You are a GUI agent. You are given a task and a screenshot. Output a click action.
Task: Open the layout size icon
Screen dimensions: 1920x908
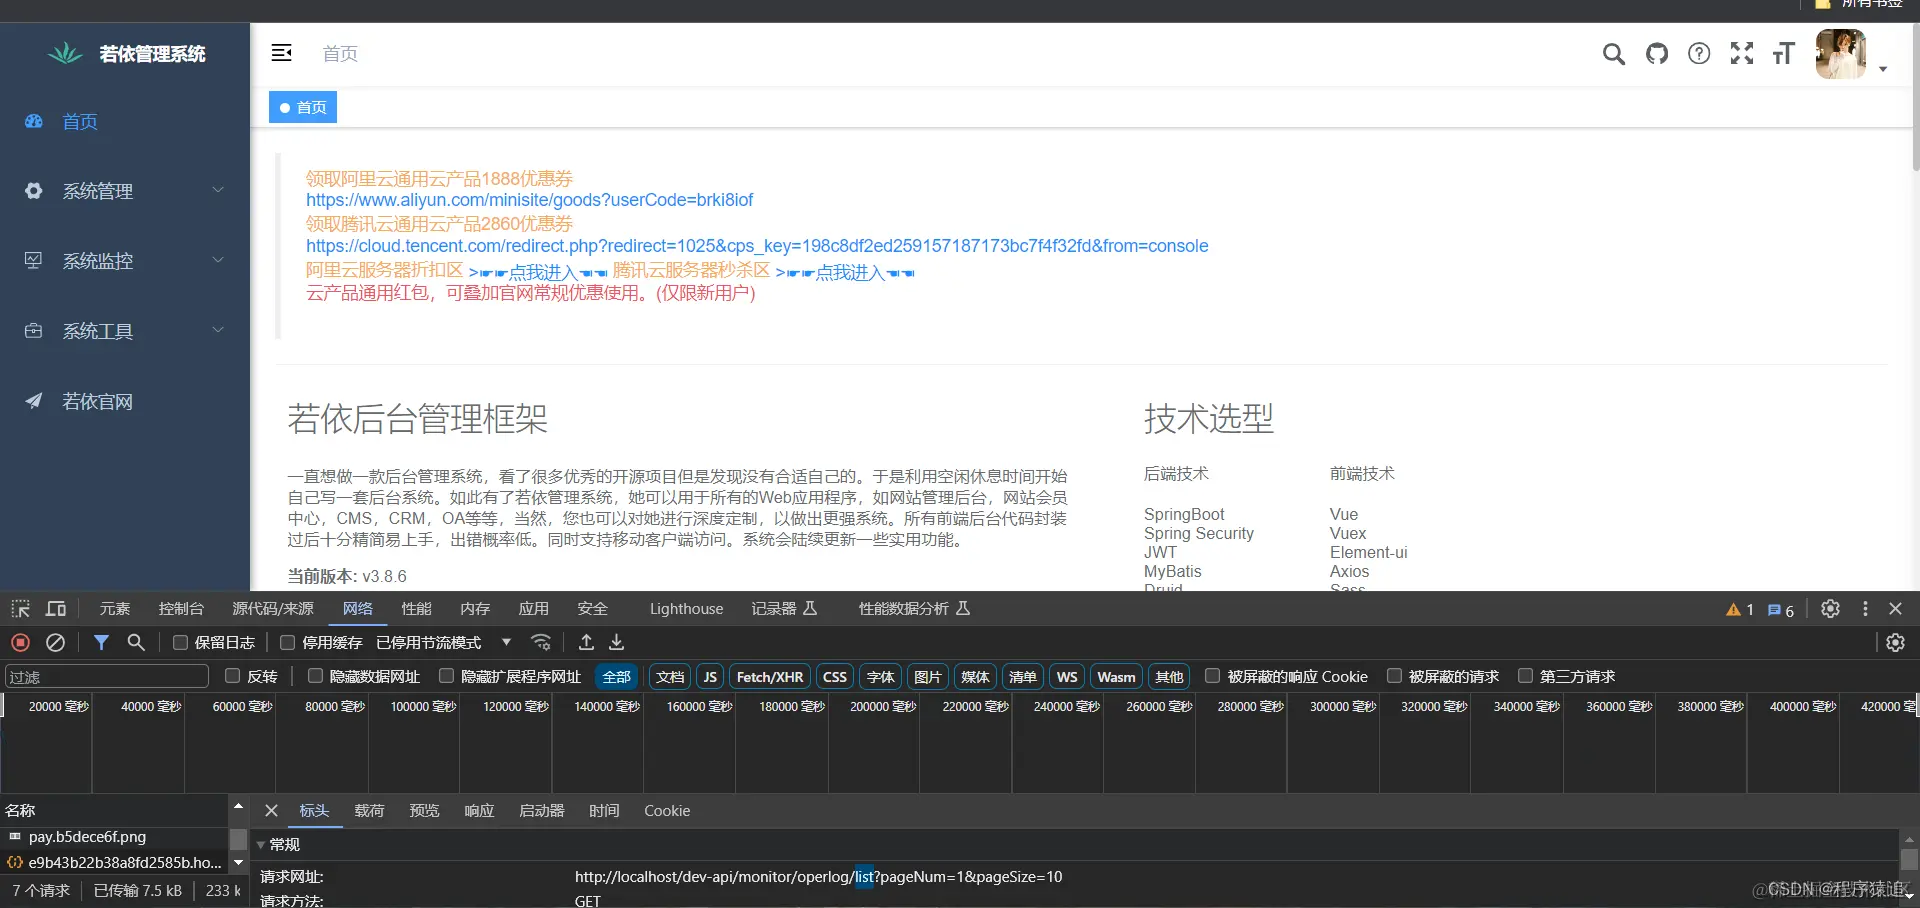click(x=1784, y=54)
